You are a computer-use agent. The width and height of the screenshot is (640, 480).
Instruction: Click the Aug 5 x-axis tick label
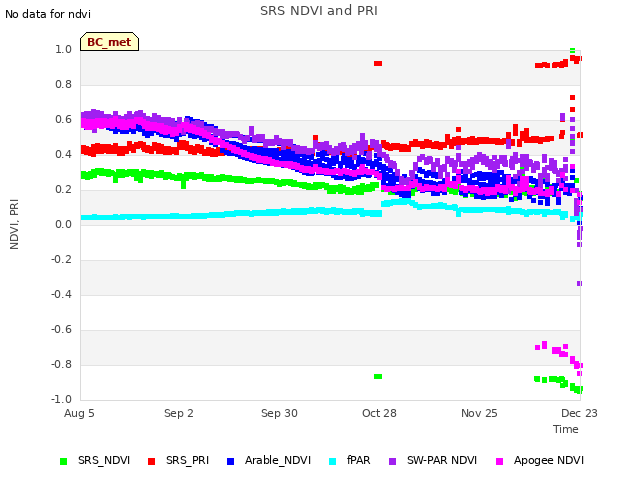(x=79, y=413)
